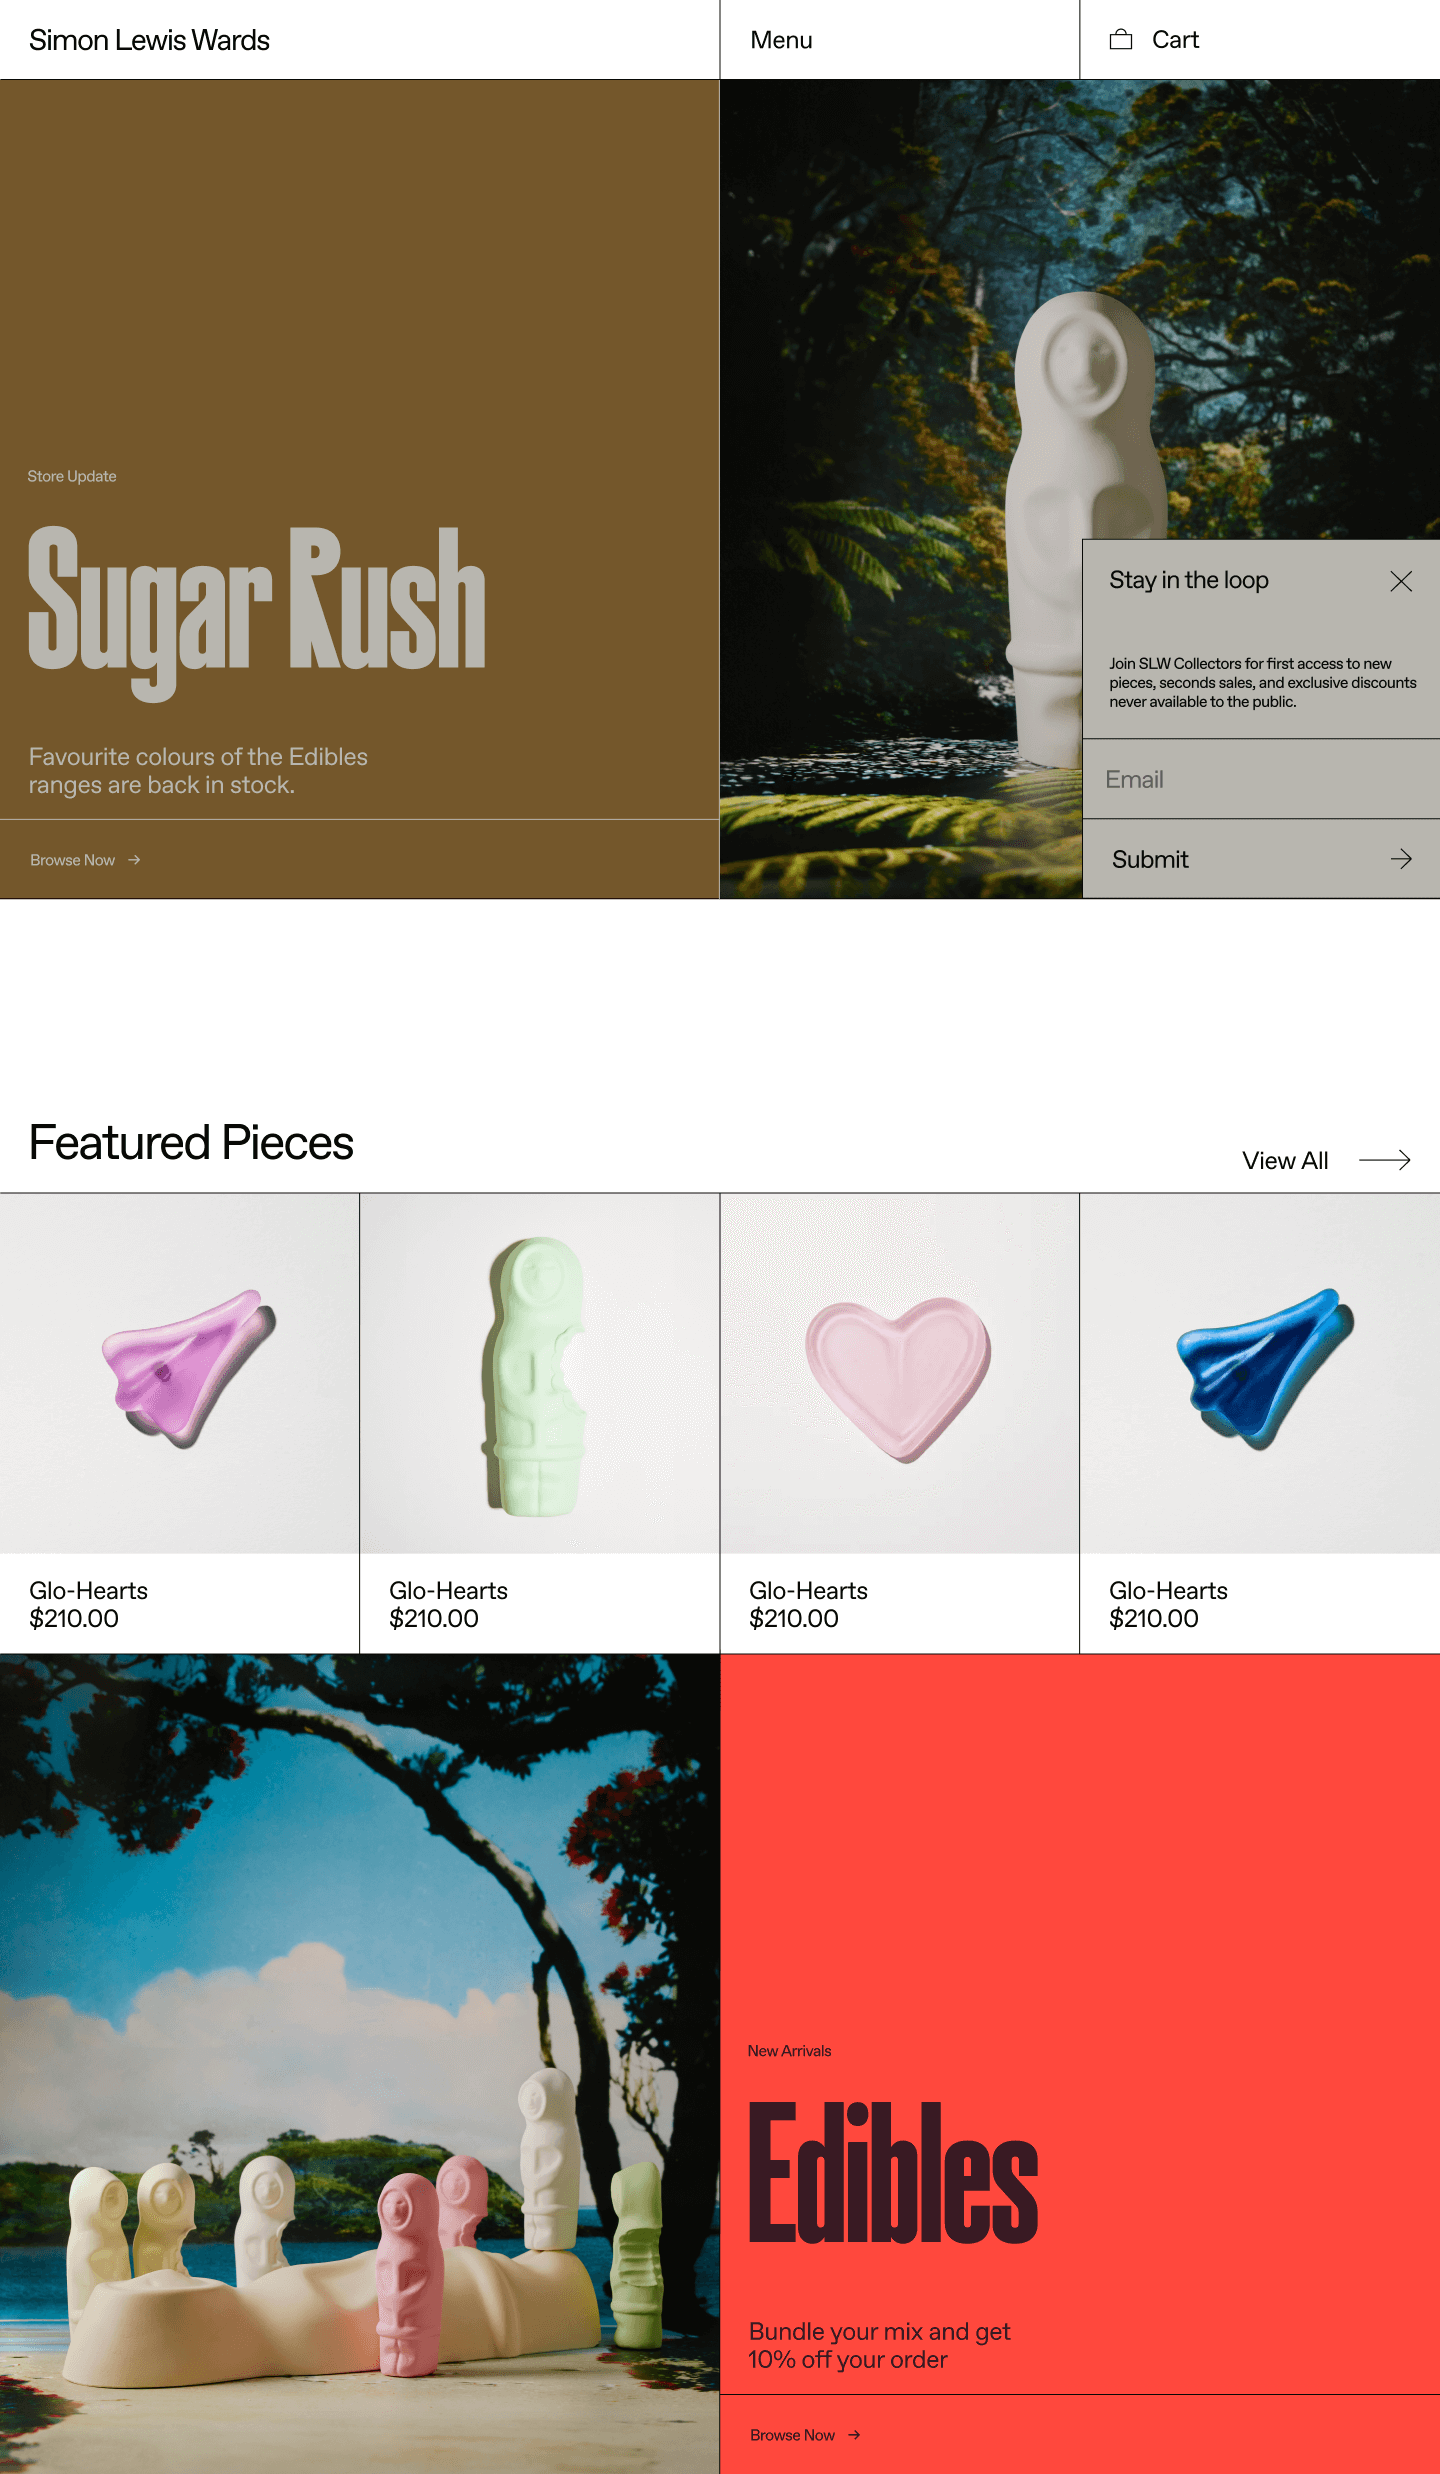
Task: Open the blue Glo-Hearts product image
Action: pyautogui.click(x=1260, y=1372)
